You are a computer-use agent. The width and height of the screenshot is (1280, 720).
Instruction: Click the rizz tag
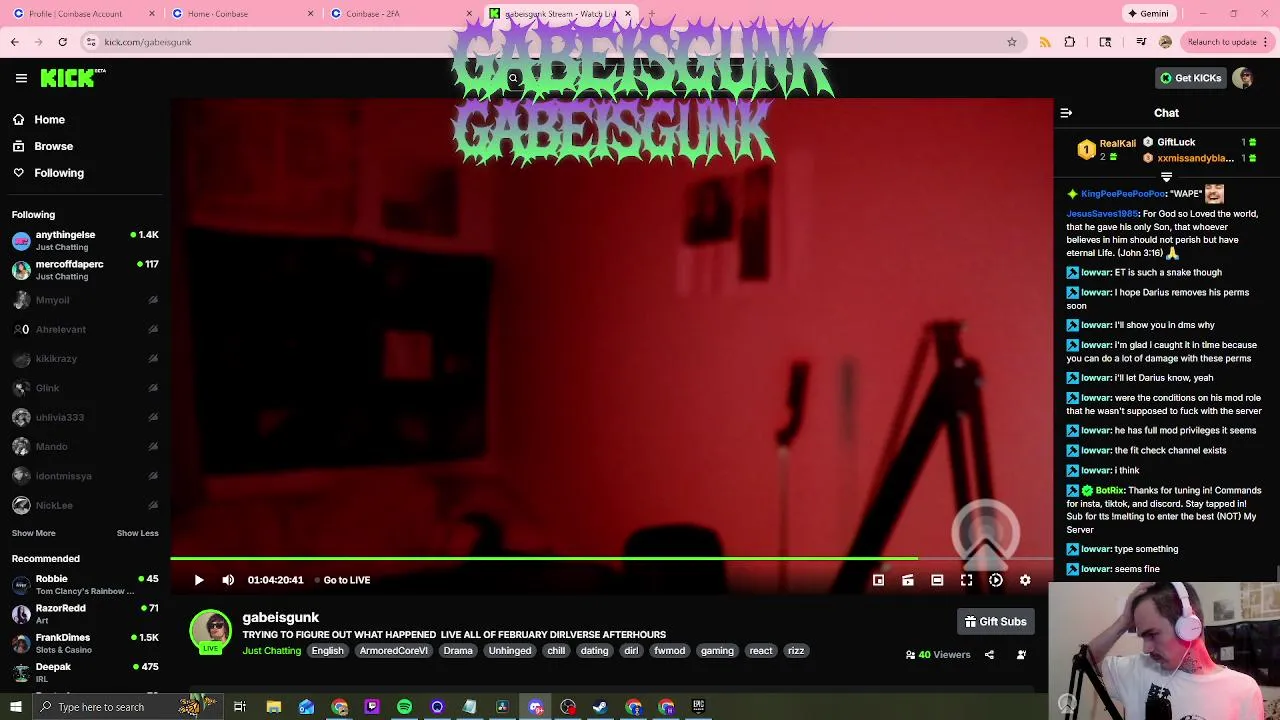(796, 651)
